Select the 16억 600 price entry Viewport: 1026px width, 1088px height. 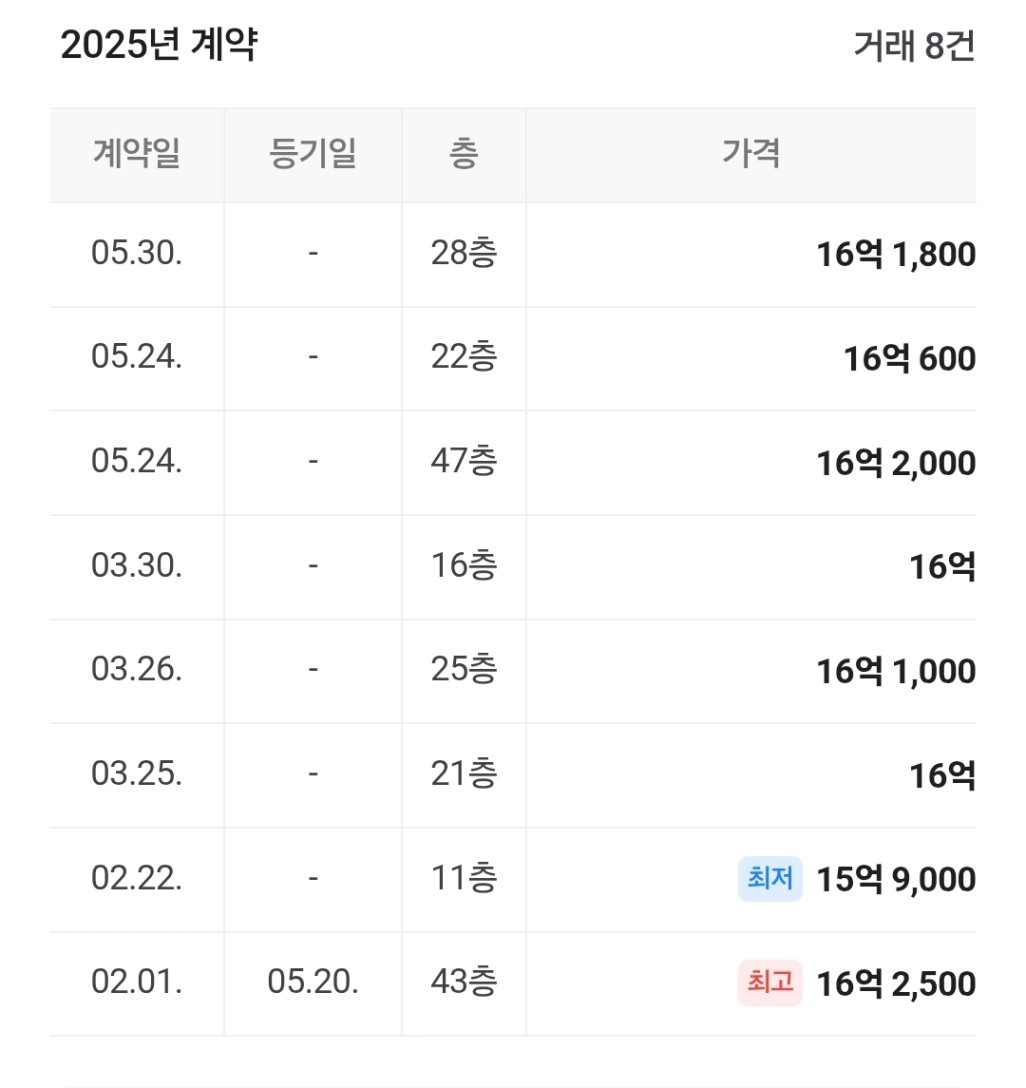909,359
